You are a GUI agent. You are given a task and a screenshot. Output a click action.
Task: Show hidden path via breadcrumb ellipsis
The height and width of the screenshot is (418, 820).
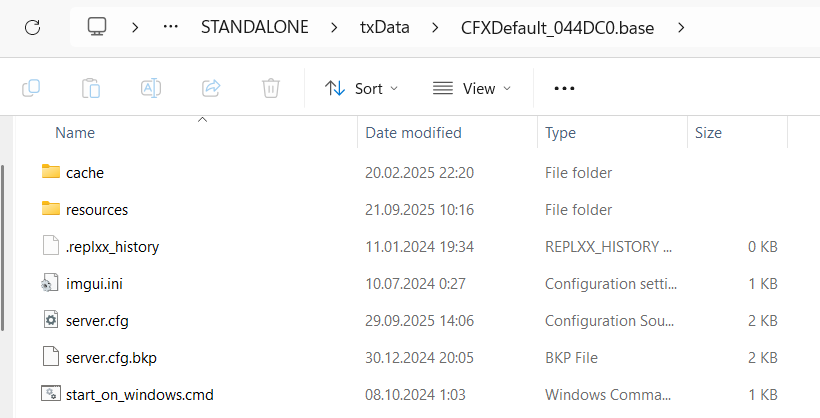[x=170, y=27]
